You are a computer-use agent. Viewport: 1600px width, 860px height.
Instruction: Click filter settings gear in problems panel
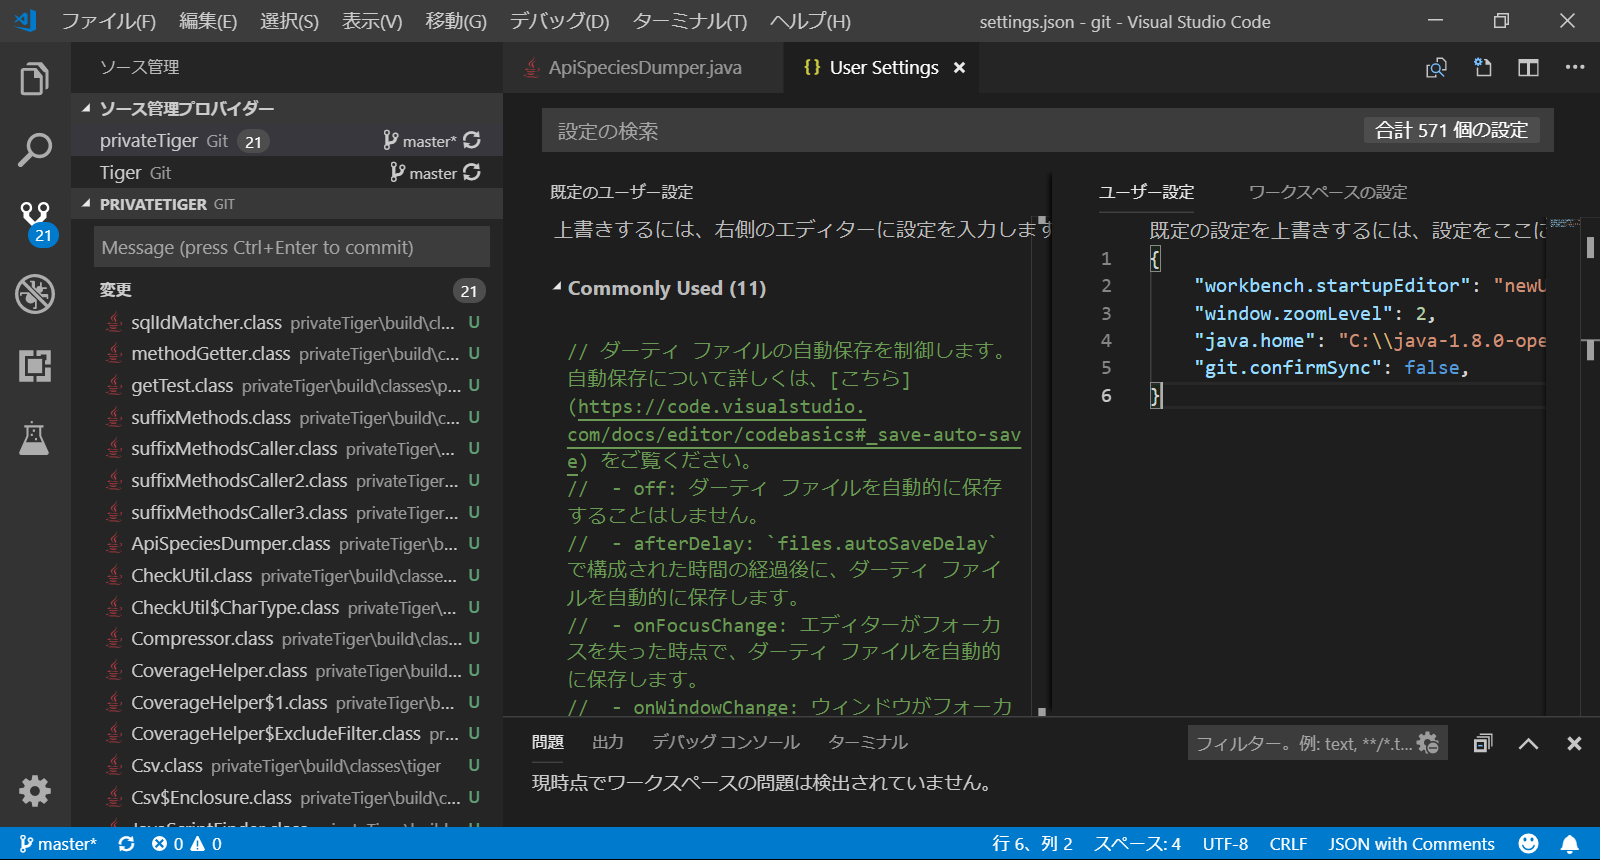(1428, 743)
